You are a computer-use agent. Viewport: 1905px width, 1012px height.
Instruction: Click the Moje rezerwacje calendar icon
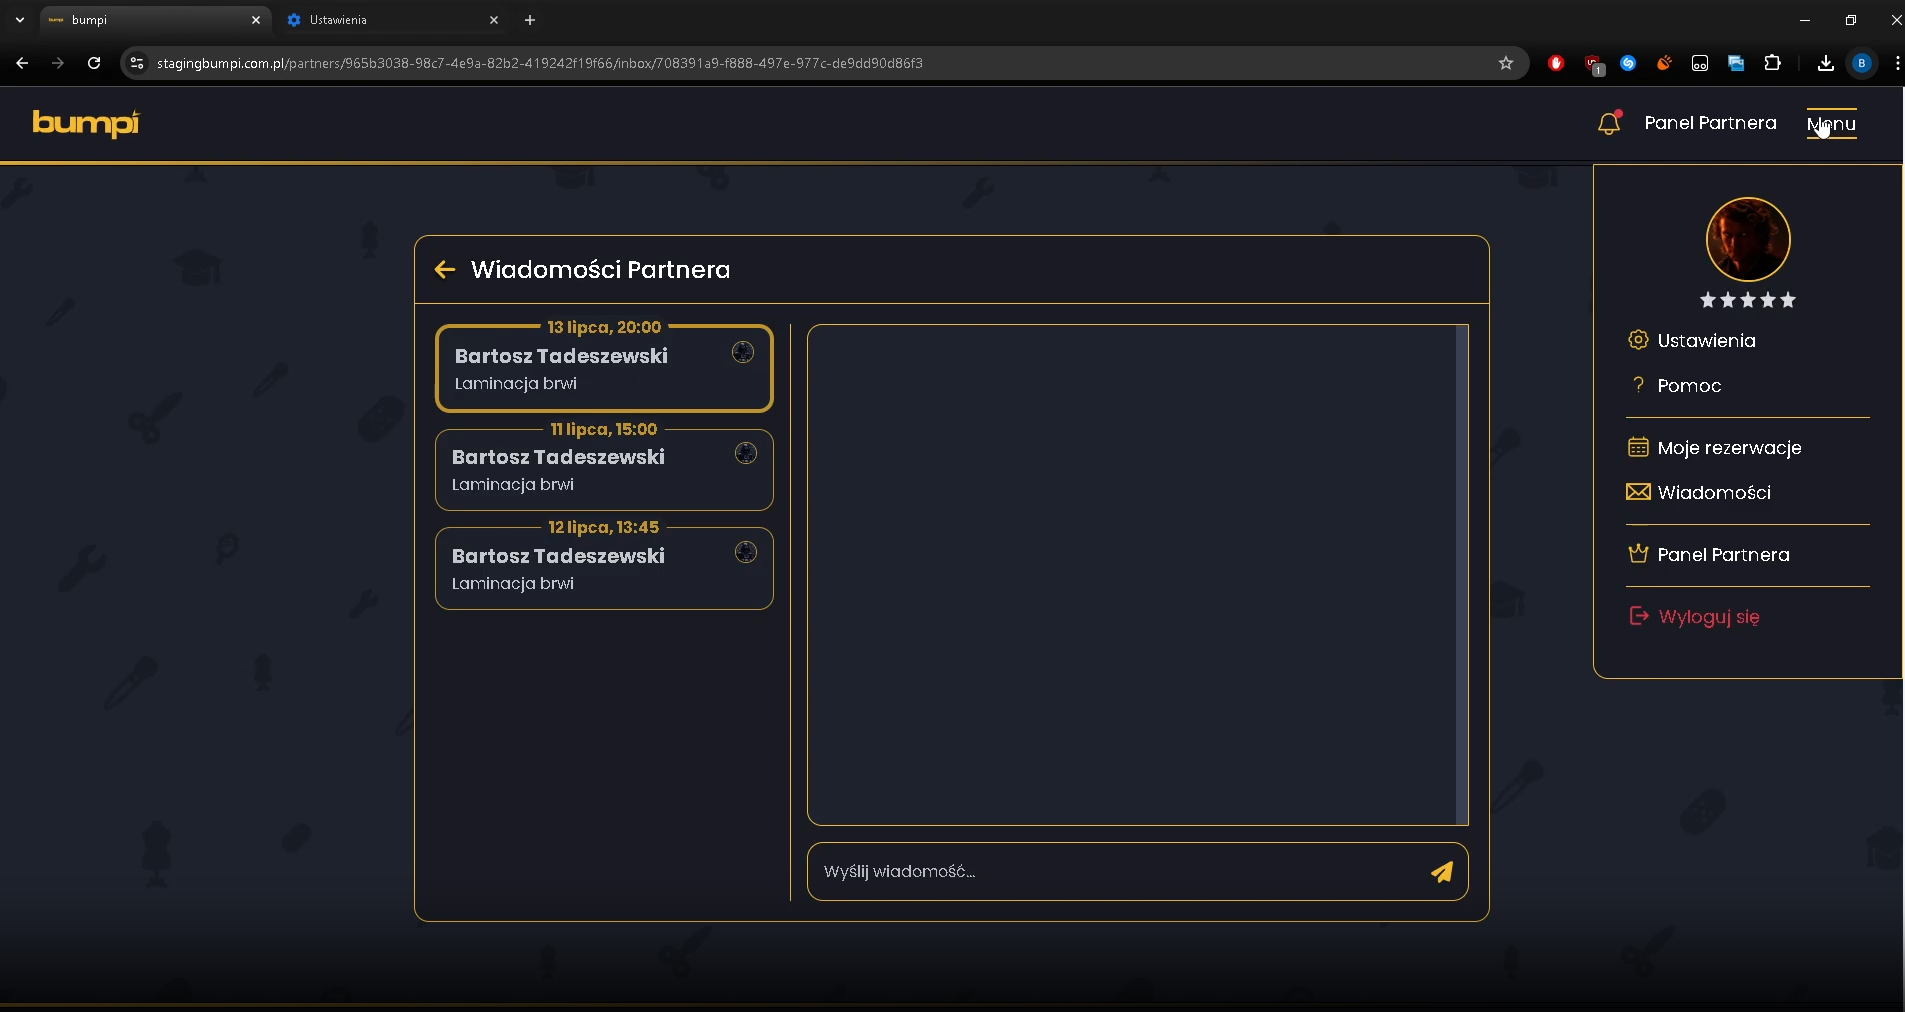click(x=1638, y=447)
